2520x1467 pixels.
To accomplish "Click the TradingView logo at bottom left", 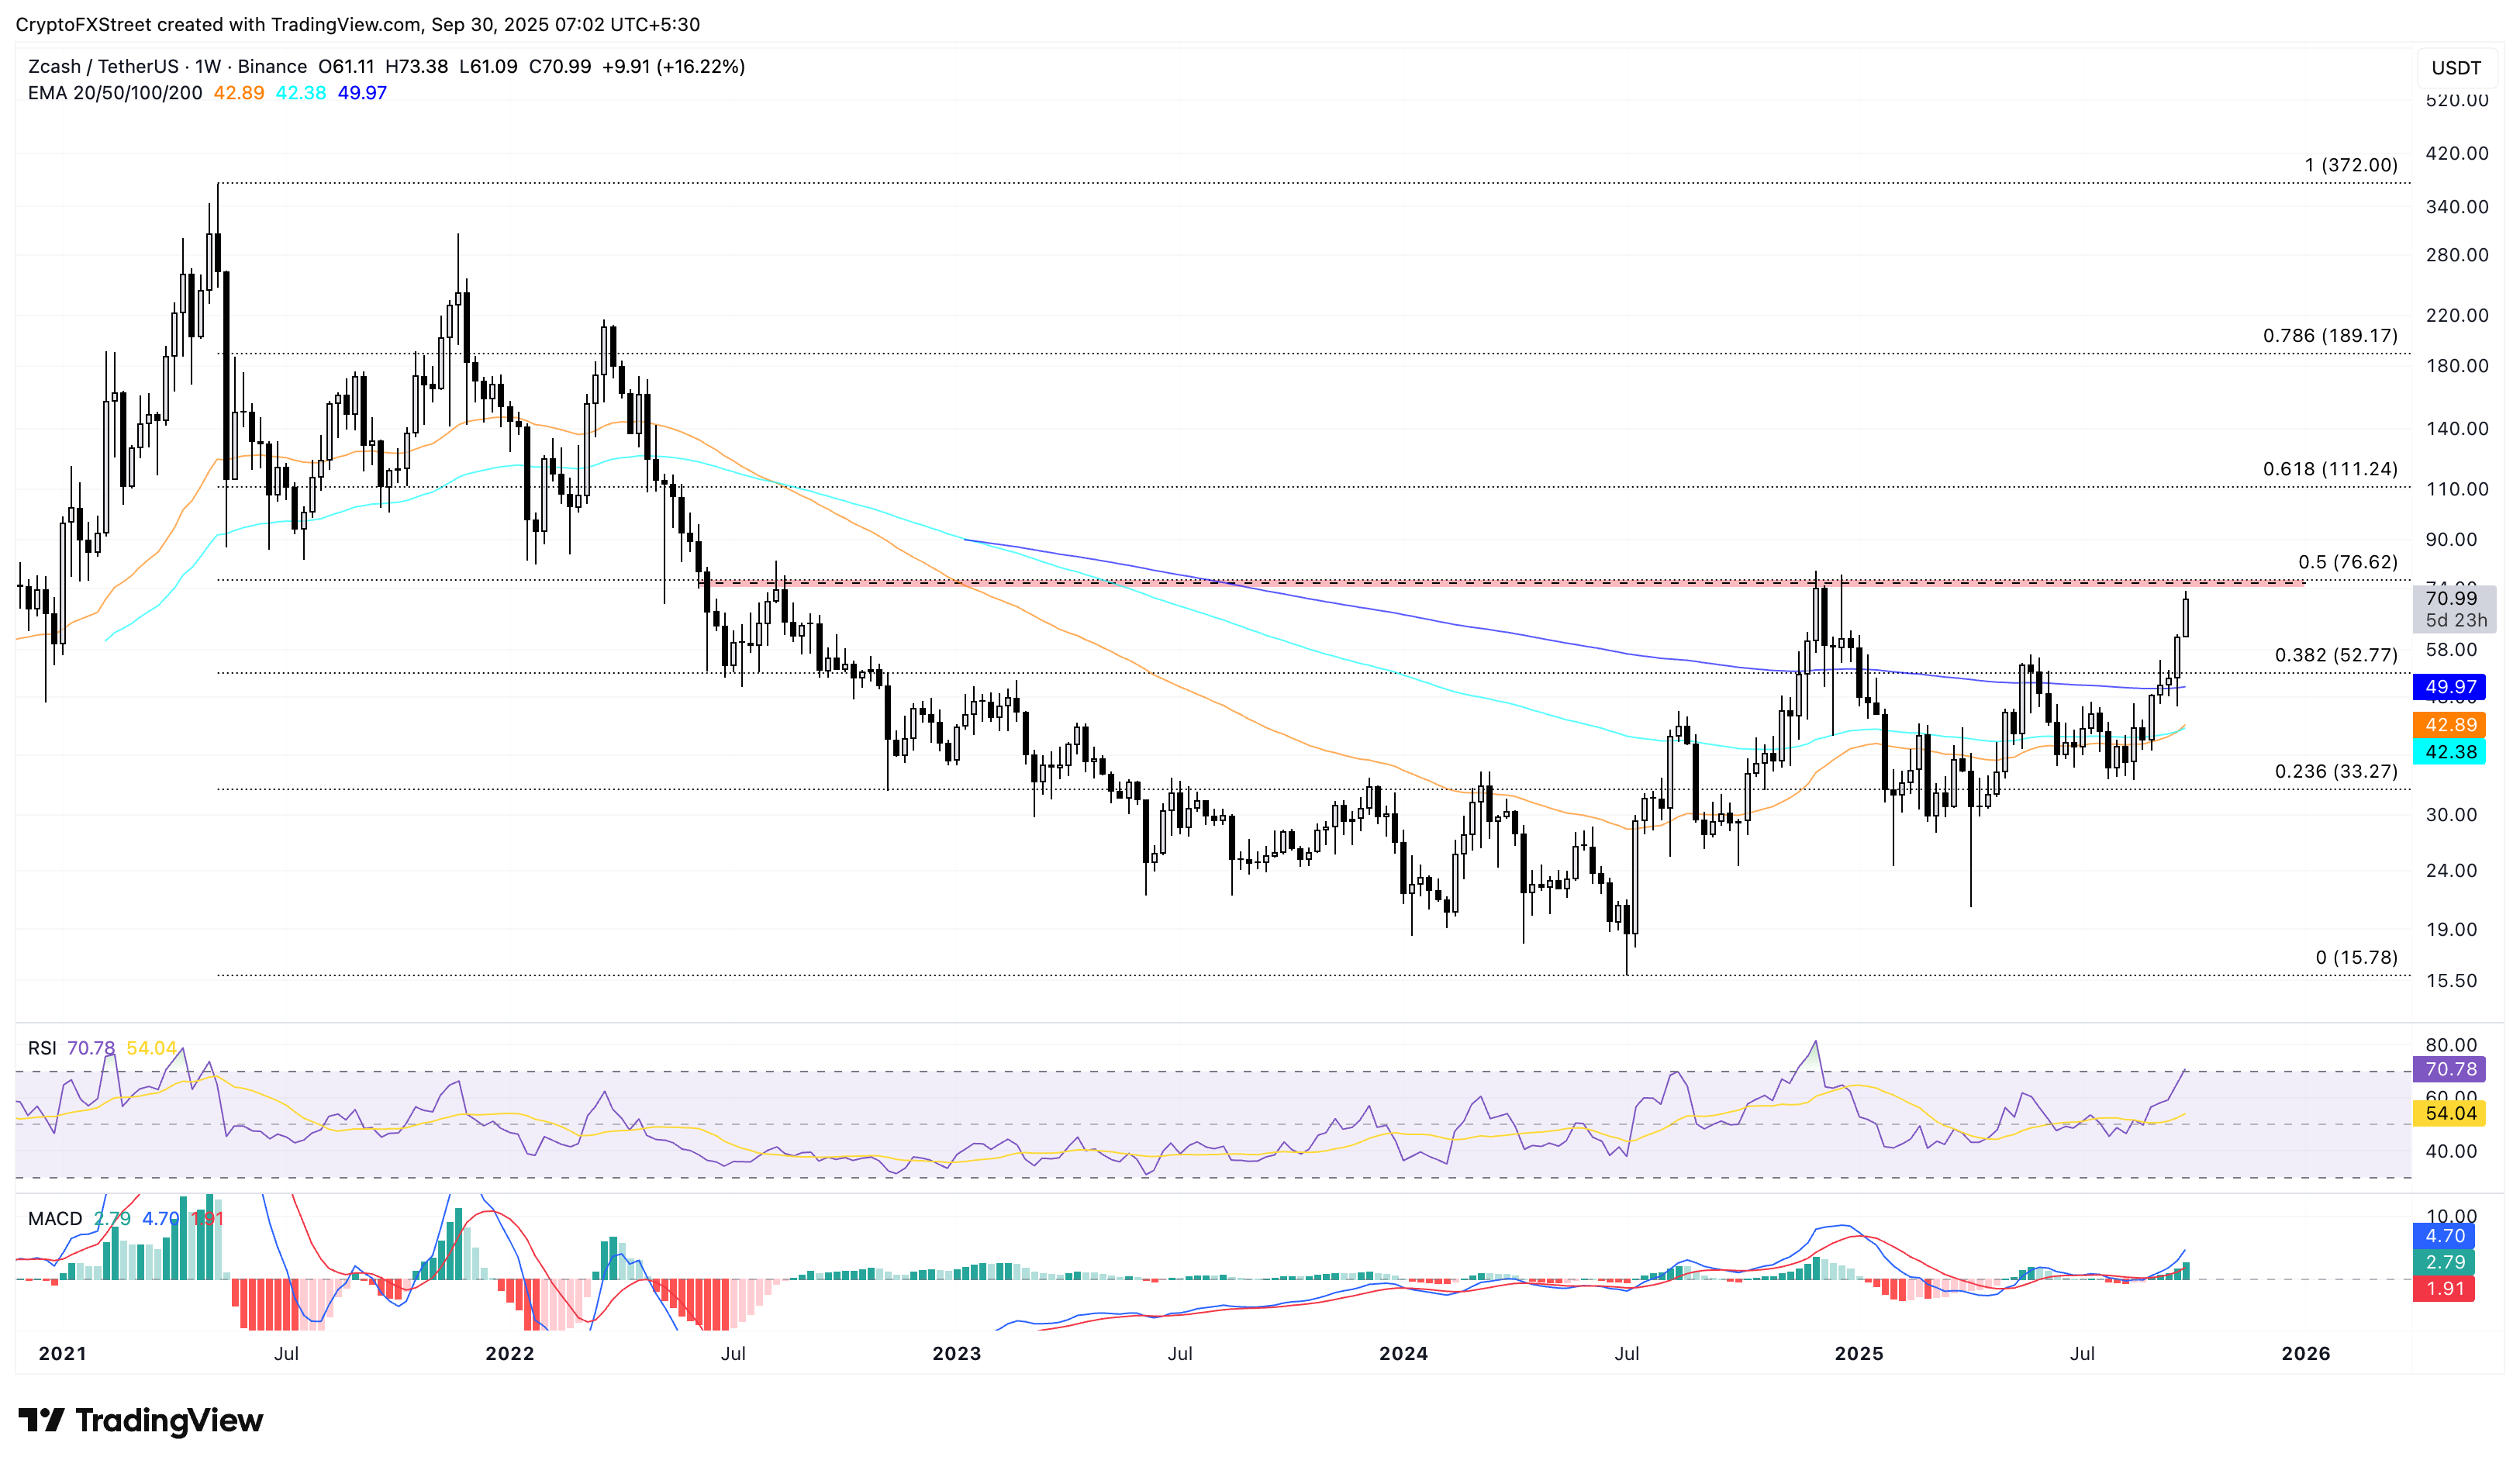I will [x=140, y=1420].
